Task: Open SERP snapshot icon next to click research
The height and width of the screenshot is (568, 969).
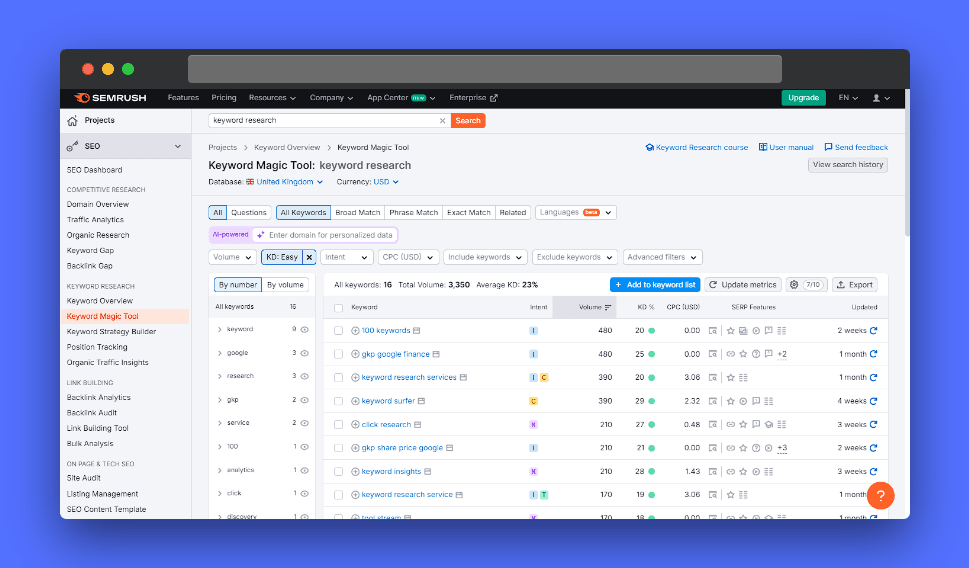Action: coord(418,425)
